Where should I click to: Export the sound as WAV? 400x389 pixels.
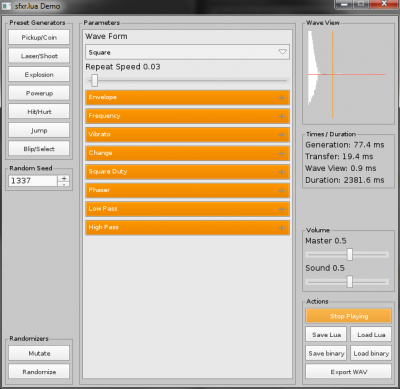(x=349, y=372)
